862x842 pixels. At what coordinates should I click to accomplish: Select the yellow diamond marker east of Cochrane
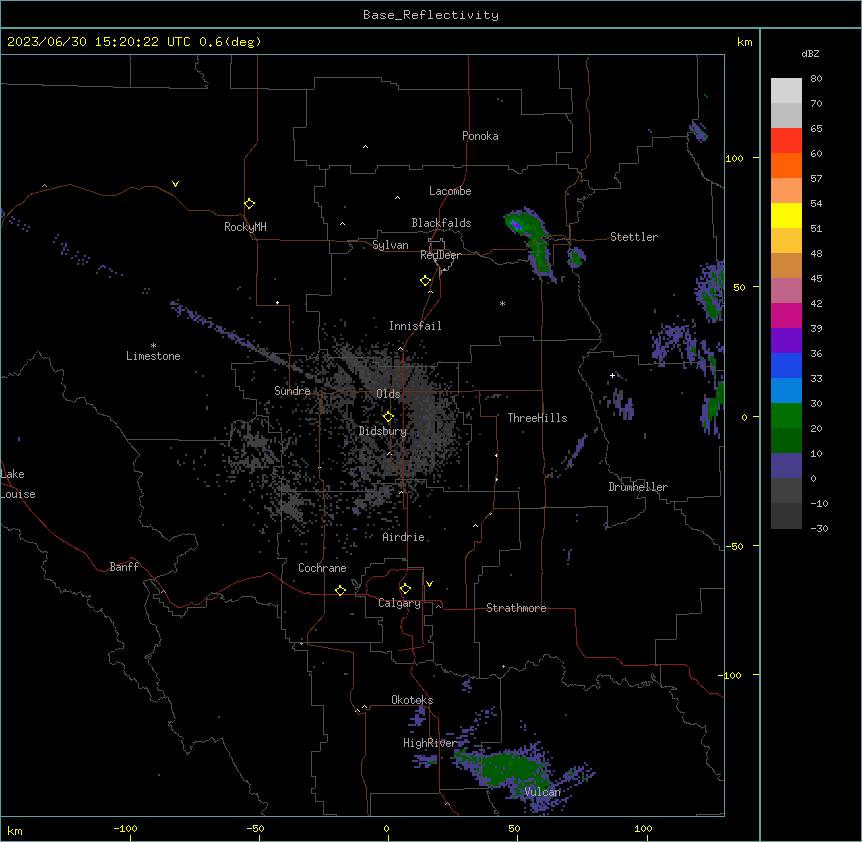click(340, 590)
